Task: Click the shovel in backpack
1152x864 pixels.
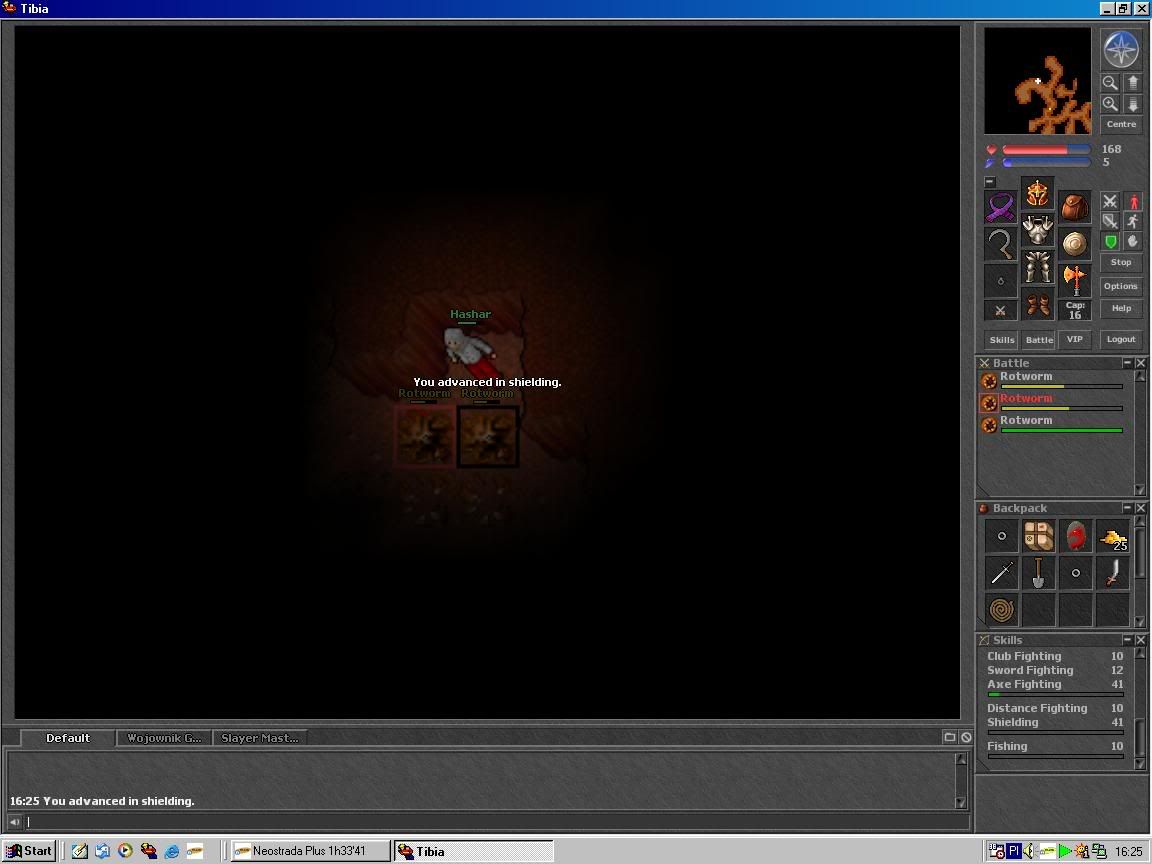Action: point(1039,572)
